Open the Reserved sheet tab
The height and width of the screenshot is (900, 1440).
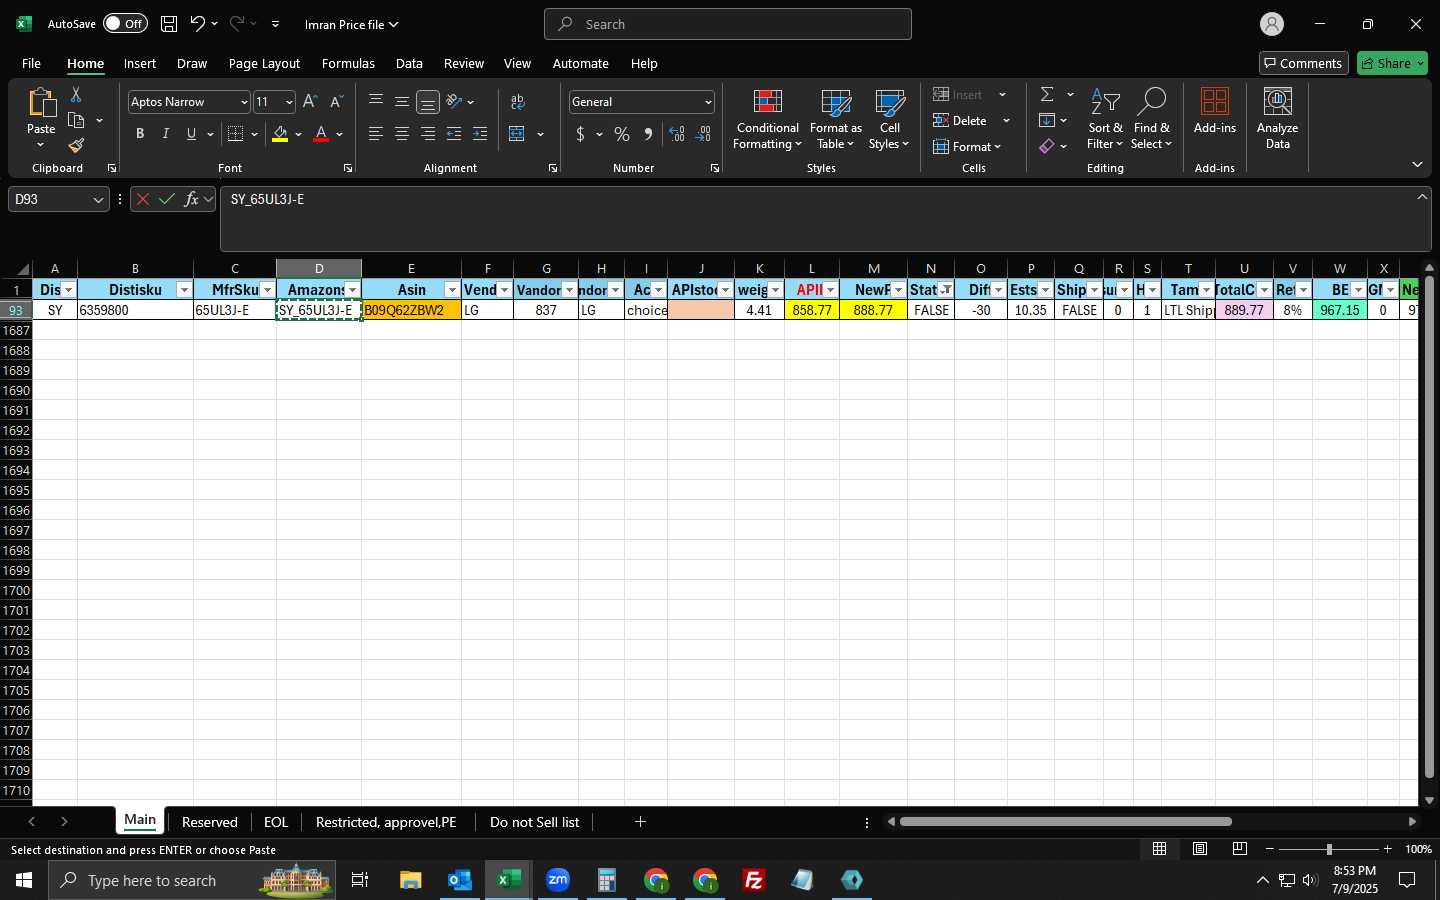click(210, 822)
